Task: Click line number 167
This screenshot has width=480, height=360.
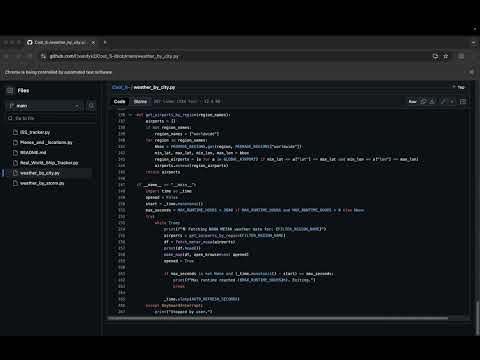Action: tap(121, 312)
